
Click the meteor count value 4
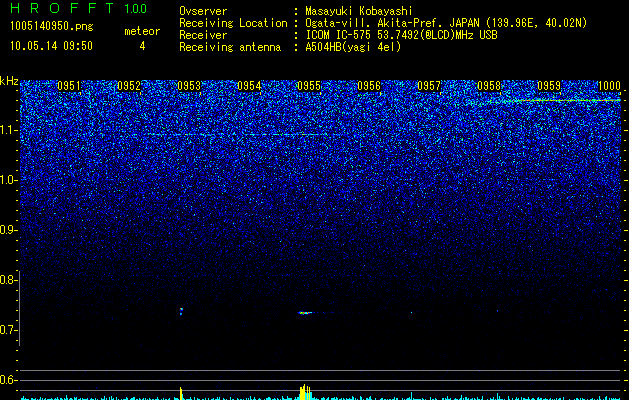point(142,46)
